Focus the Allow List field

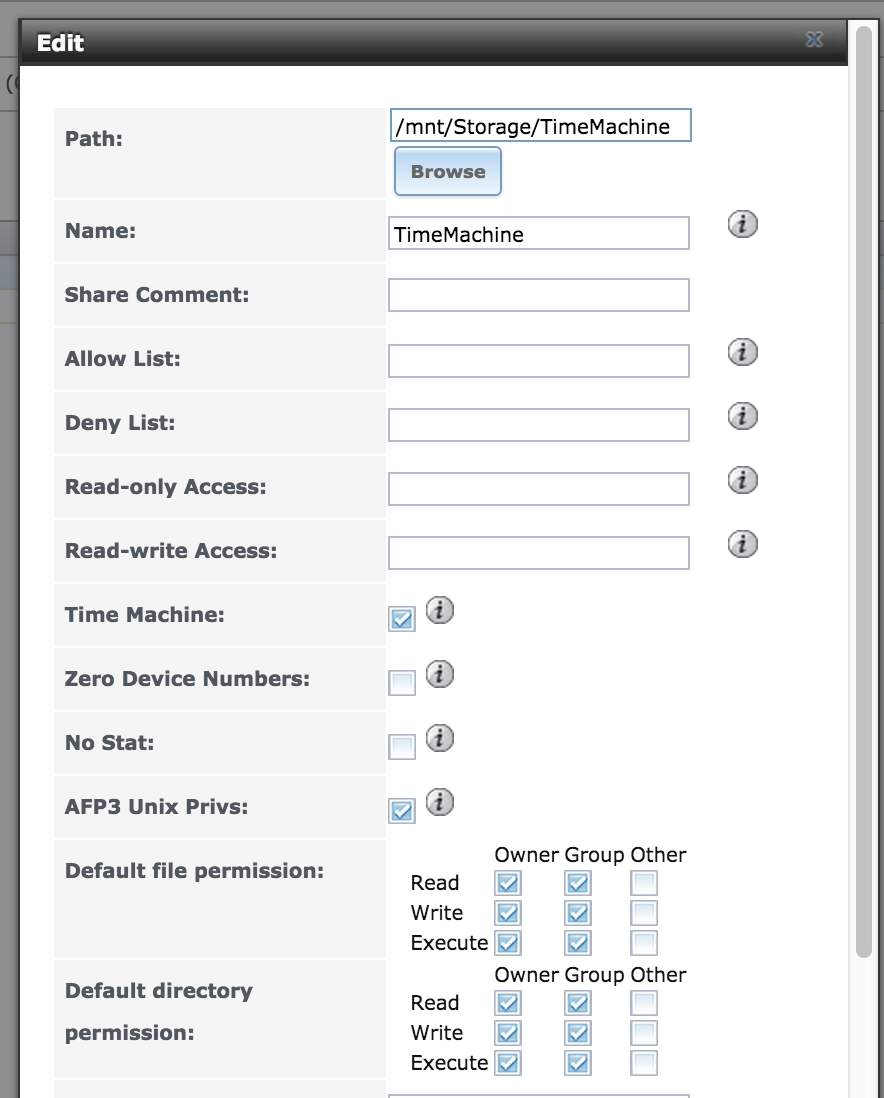(539, 361)
